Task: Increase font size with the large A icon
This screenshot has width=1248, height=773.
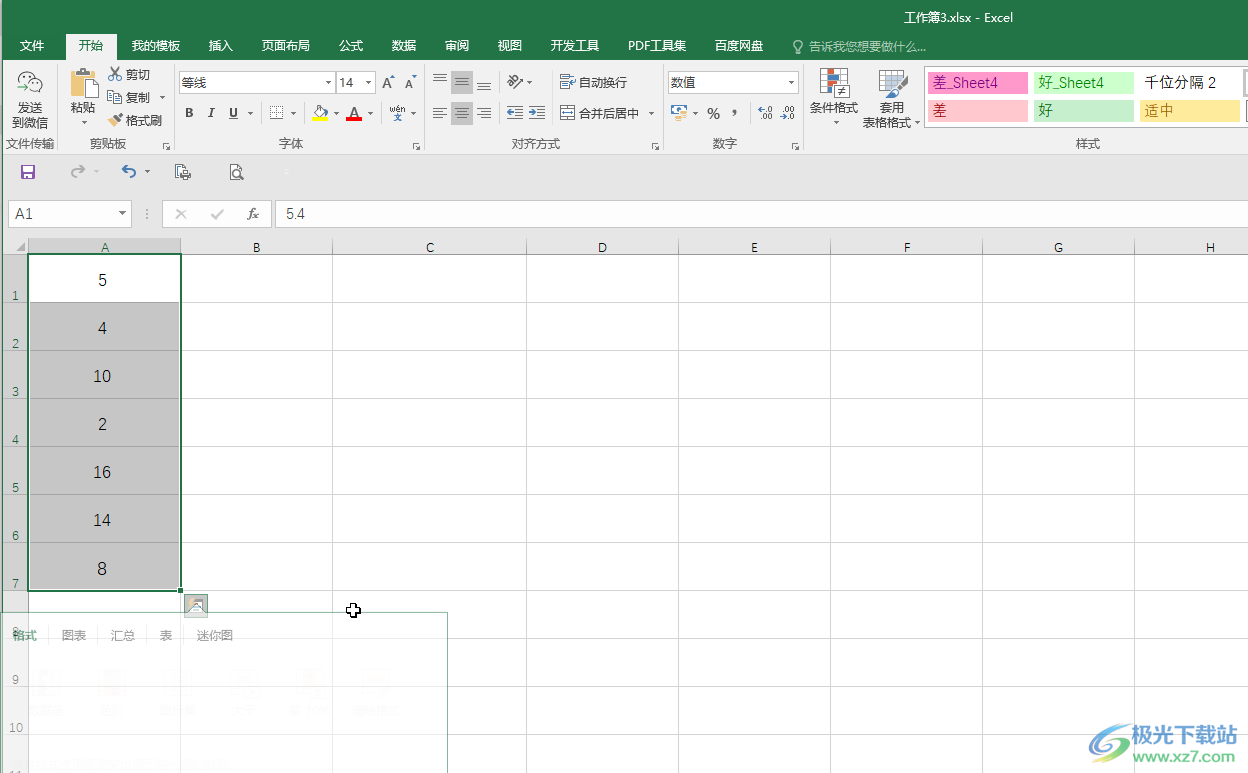Action: [x=388, y=83]
